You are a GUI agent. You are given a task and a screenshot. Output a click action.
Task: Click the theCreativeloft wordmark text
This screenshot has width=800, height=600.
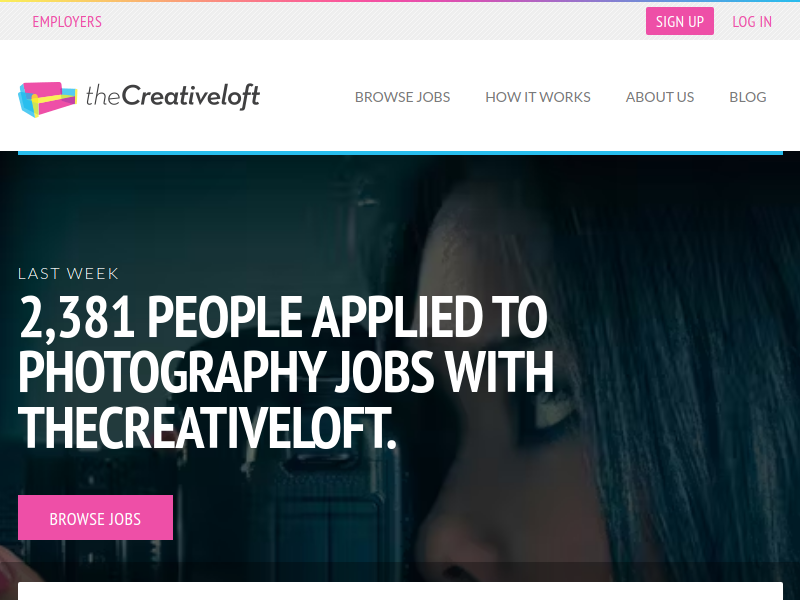pos(173,96)
